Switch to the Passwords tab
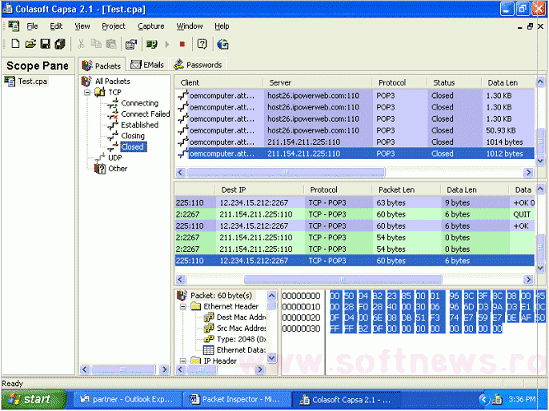 point(198,65)
